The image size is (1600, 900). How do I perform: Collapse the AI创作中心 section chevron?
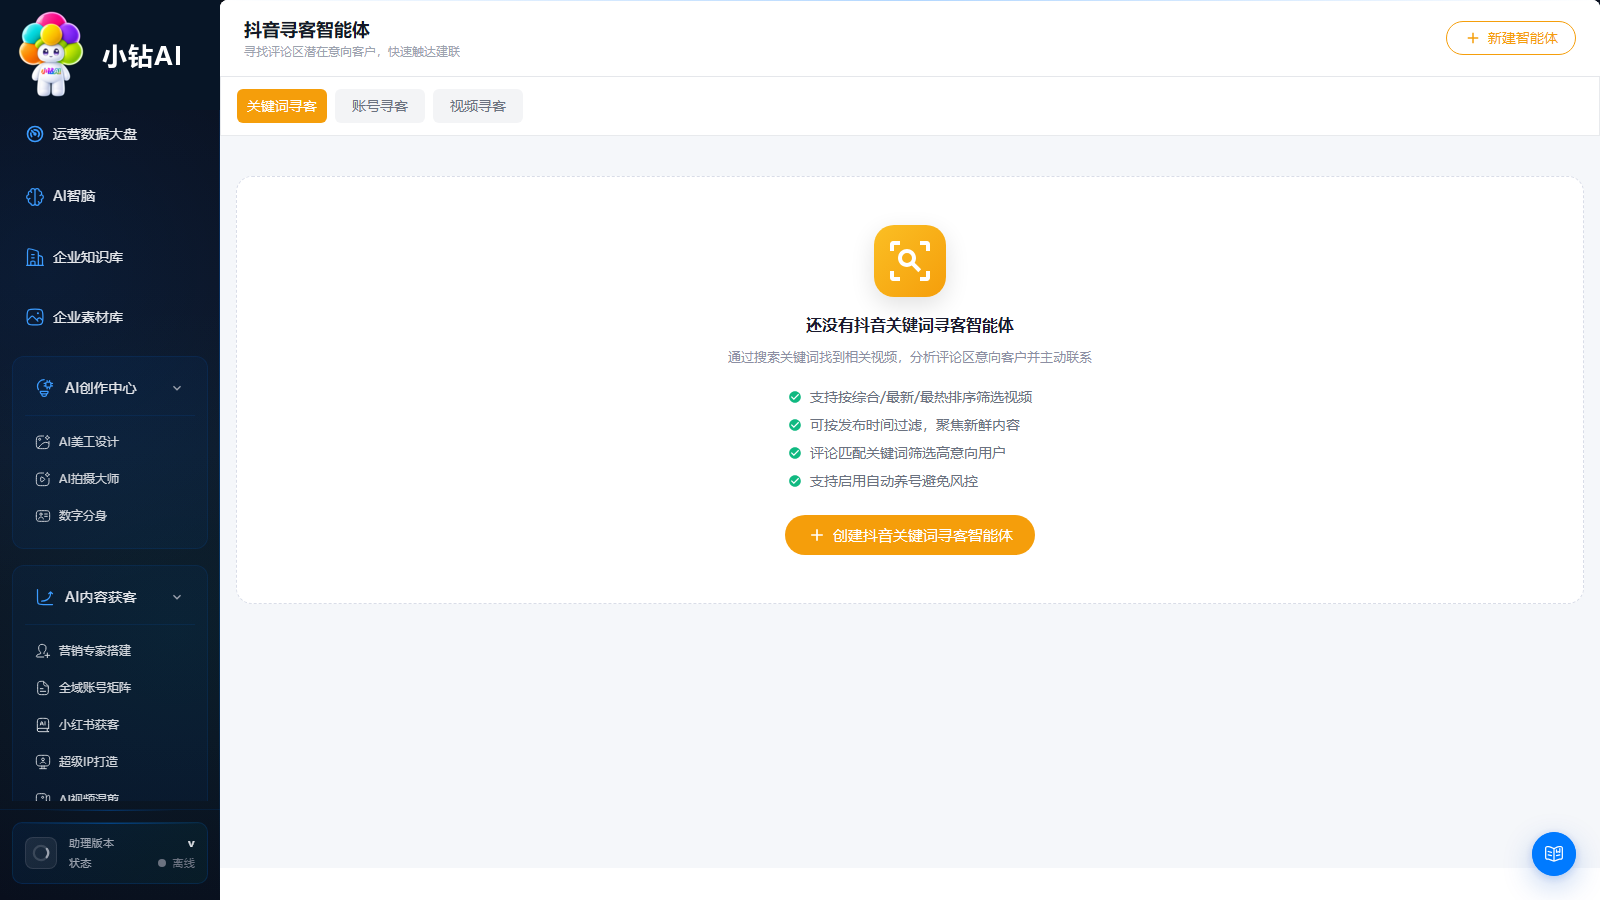[x=177, y=388]
